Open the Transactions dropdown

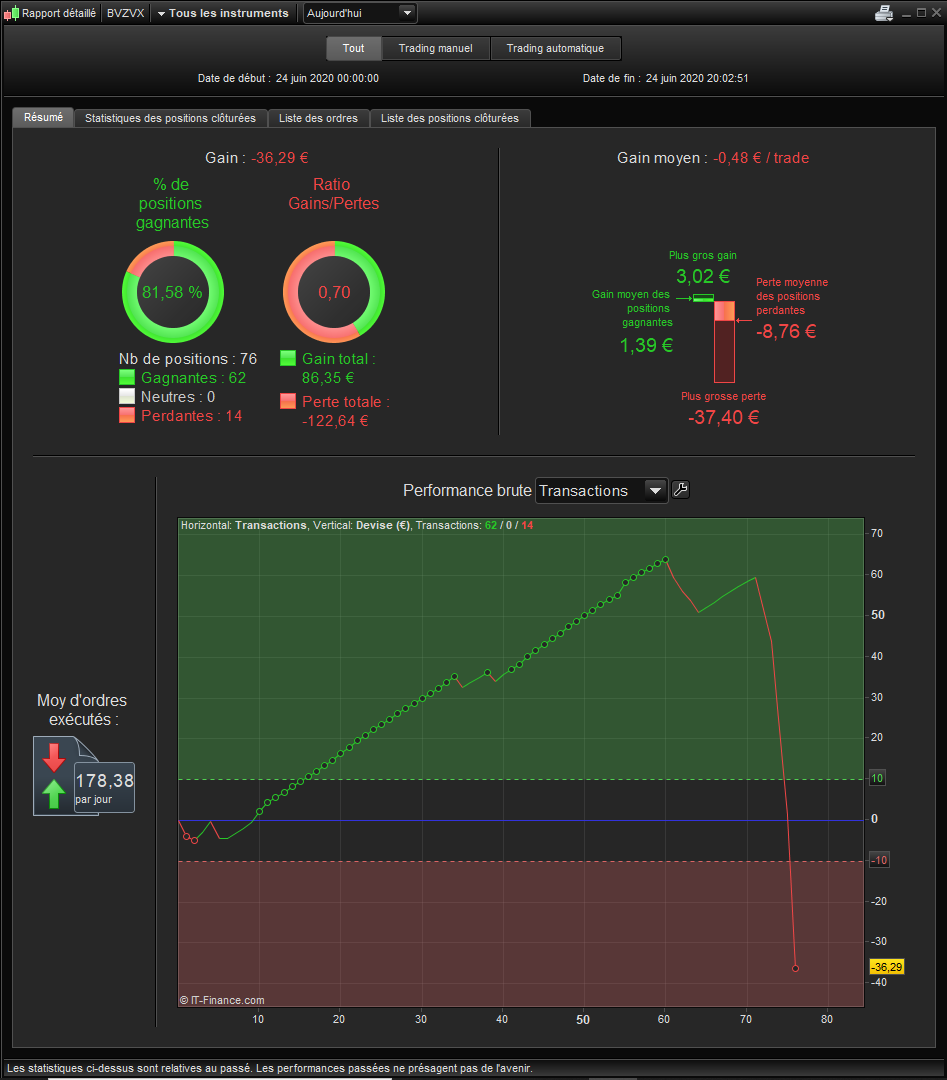click(601, 490)
